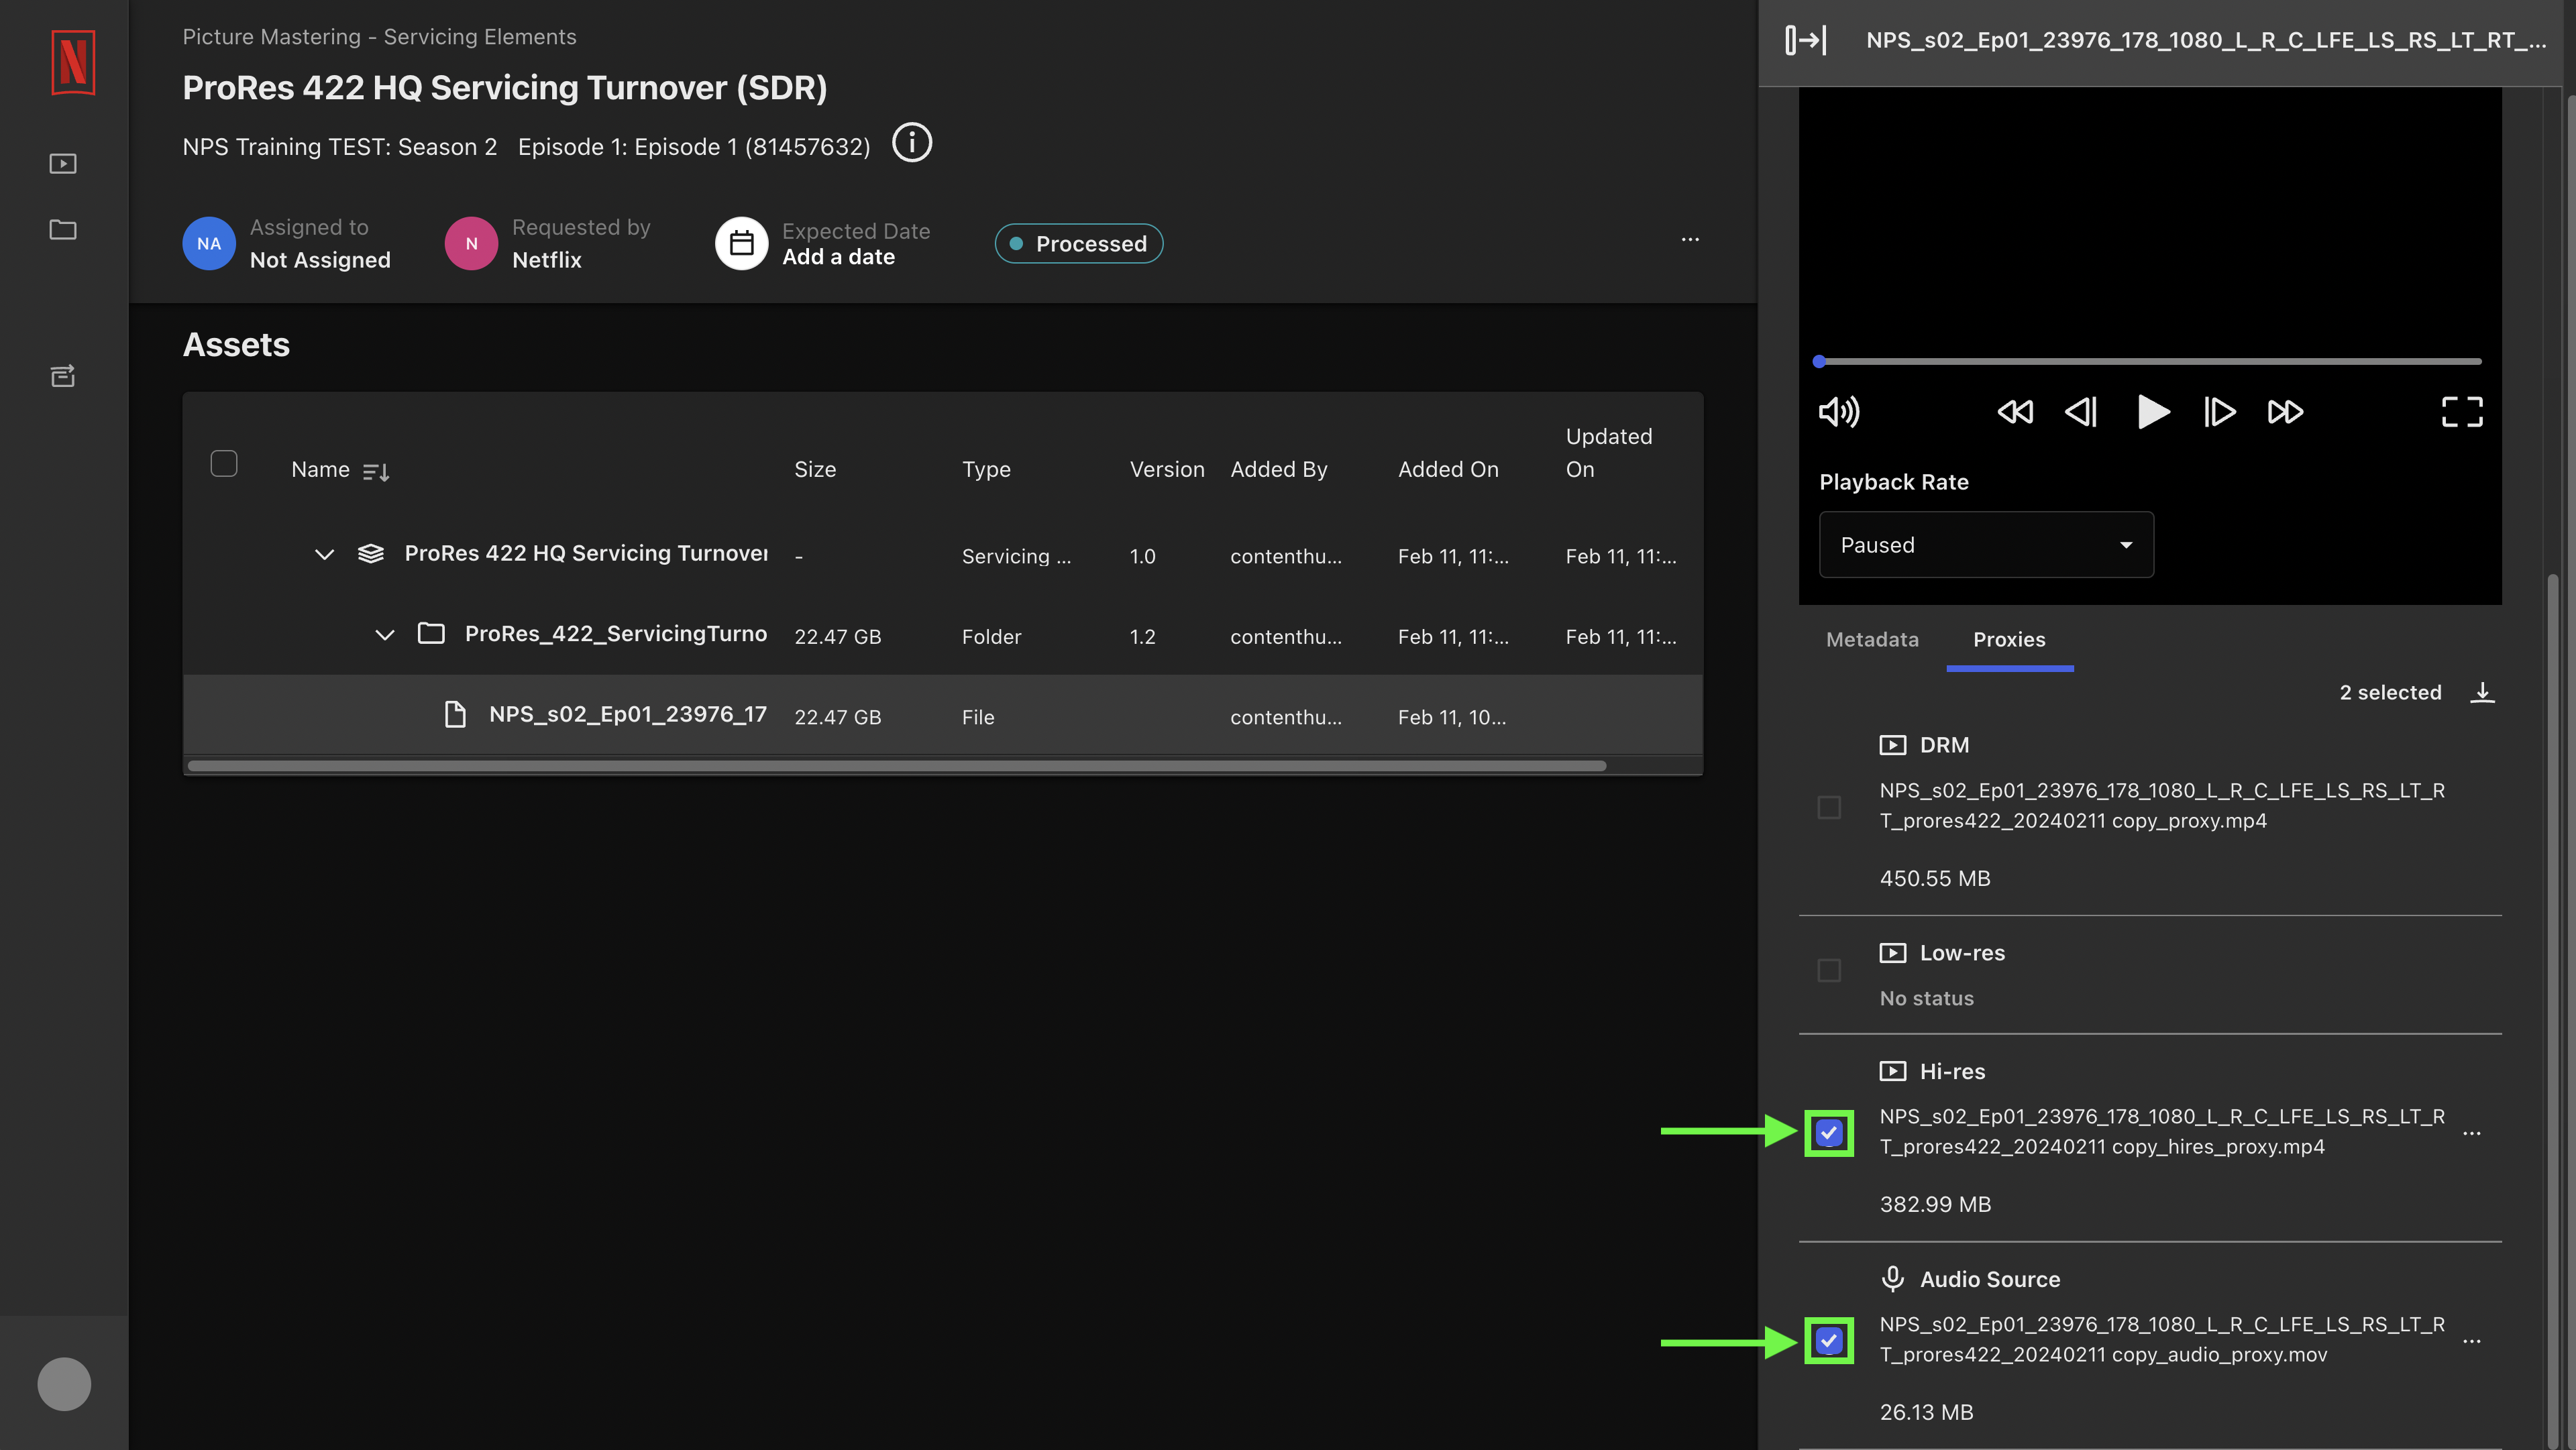Step forward one frame in player
The width and height of the screenshot is (2576, 1450).
pyautogui.click(x=2219, y=412)
